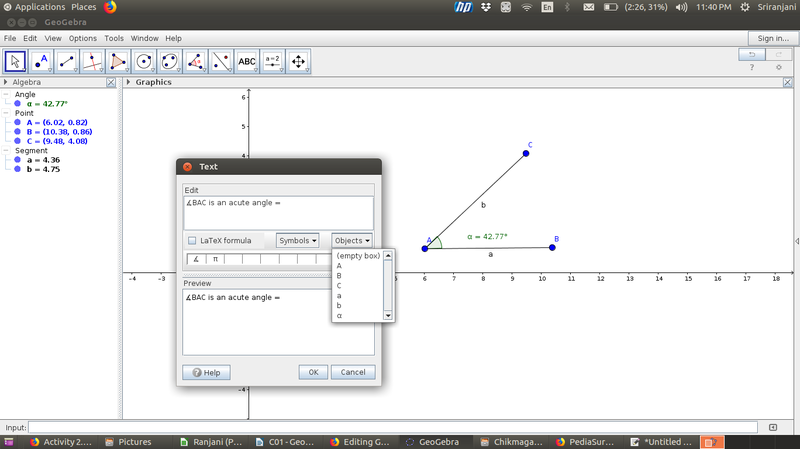Collapse the Point group in Algebra
The width and height of the screenshot is (800, 449).
(6, 113)
